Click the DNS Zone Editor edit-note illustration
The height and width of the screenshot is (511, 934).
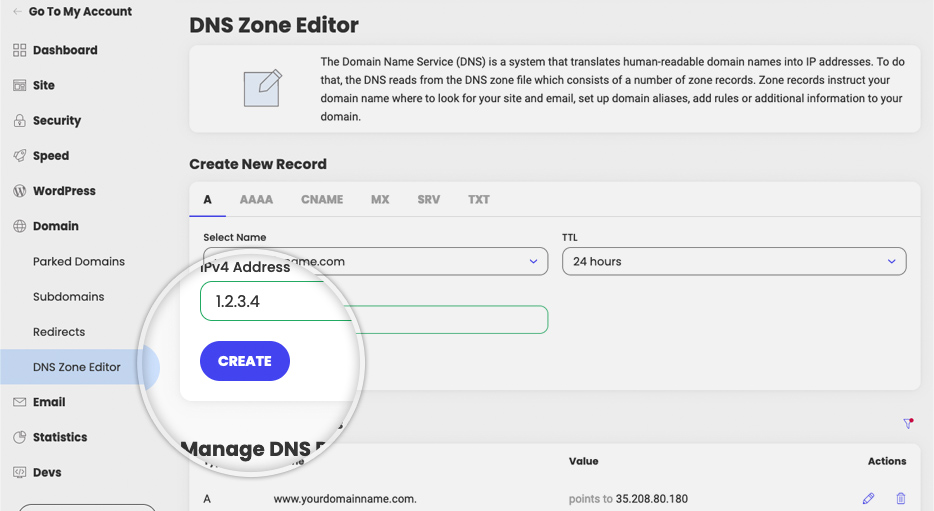pyautogui.click(x=263, y=88)
